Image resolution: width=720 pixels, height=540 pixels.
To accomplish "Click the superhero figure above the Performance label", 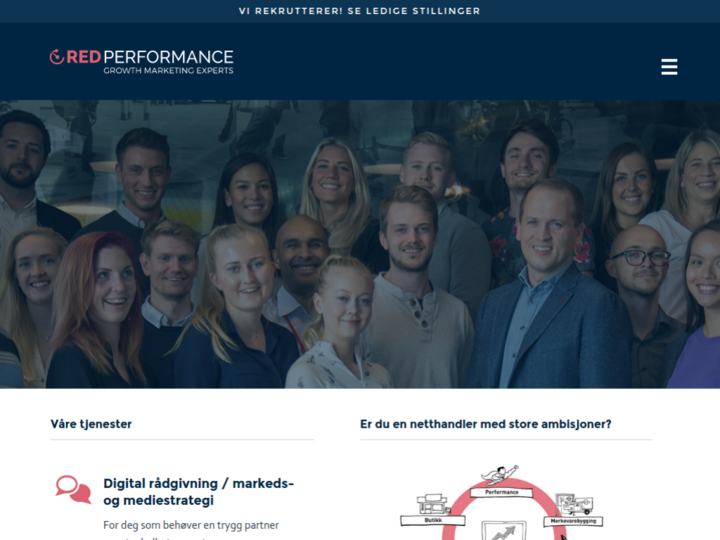I will point(500,475).
